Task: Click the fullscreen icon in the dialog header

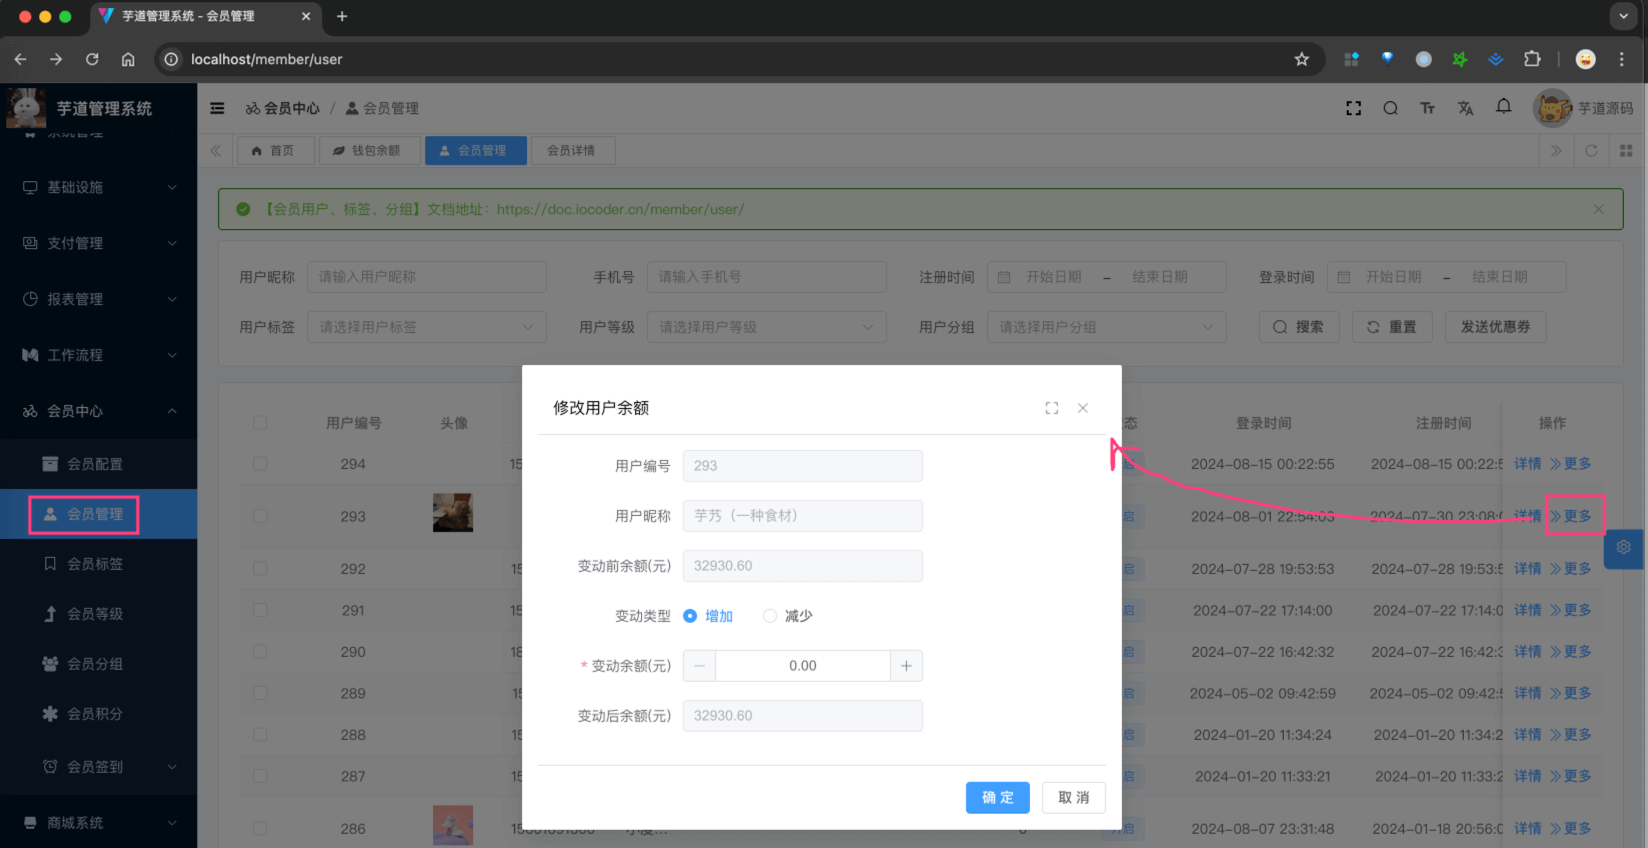Action: coord(1051,408)
